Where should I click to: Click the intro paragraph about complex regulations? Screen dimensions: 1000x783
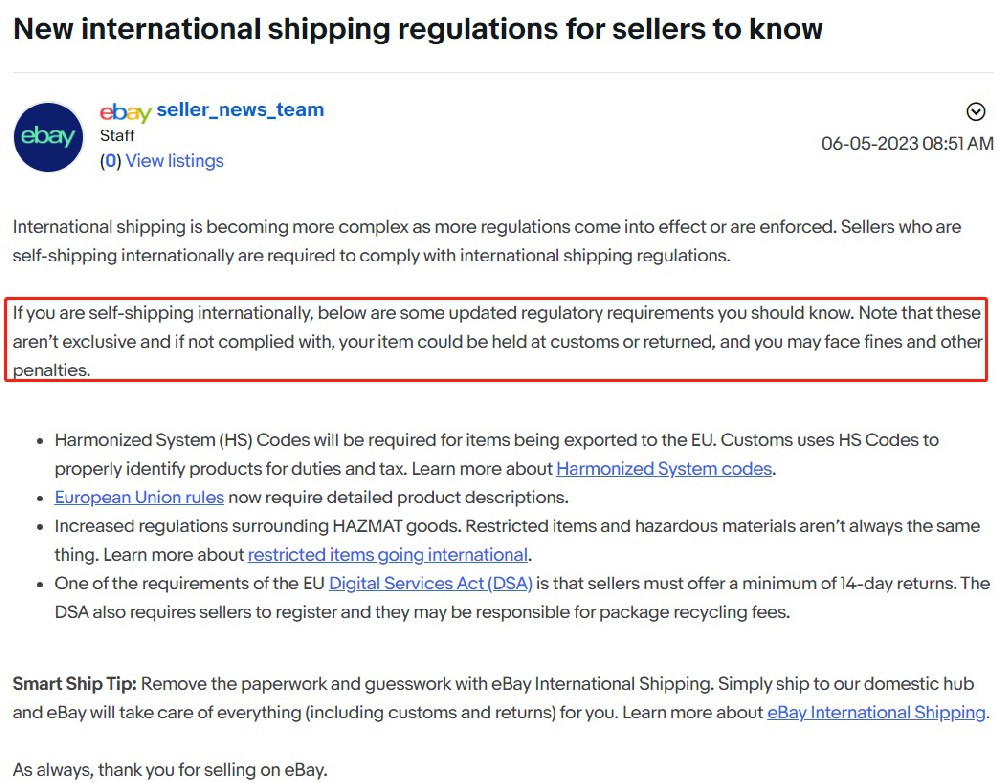(487, 241)
